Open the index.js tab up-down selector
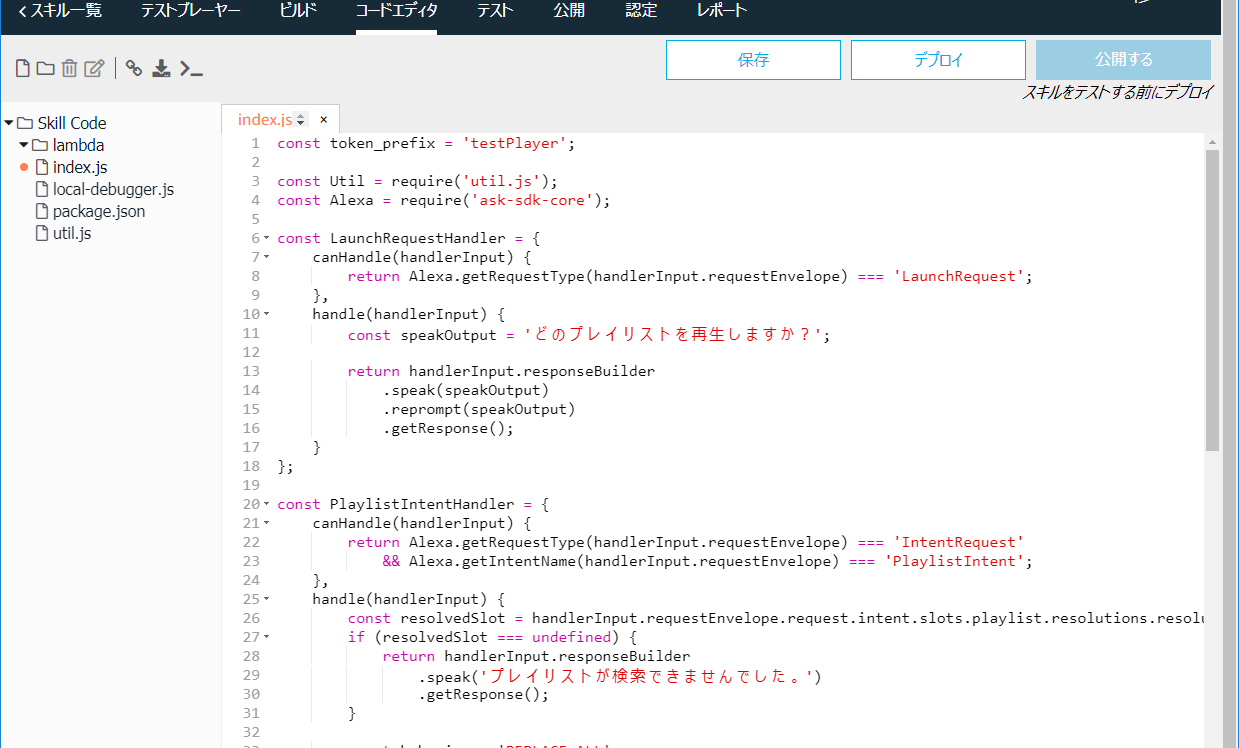This screenshot has height=748, width=1239. pos(301,120)
